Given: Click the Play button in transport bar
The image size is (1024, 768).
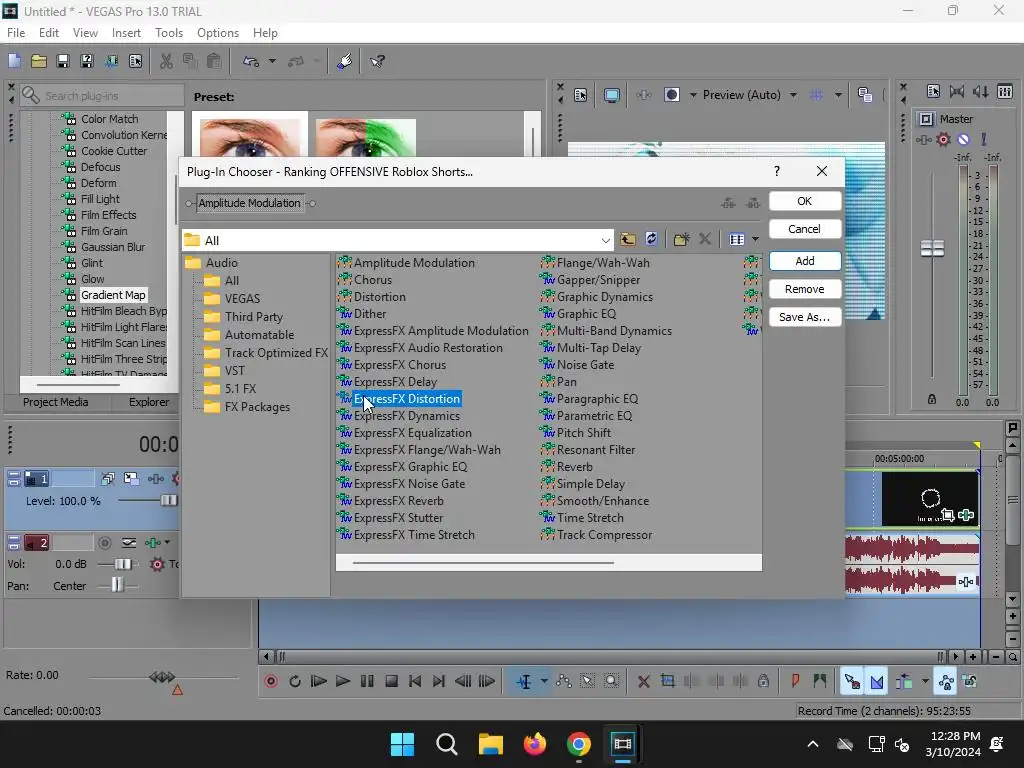Looking at the screenshot, I should [x=343, y=681].
